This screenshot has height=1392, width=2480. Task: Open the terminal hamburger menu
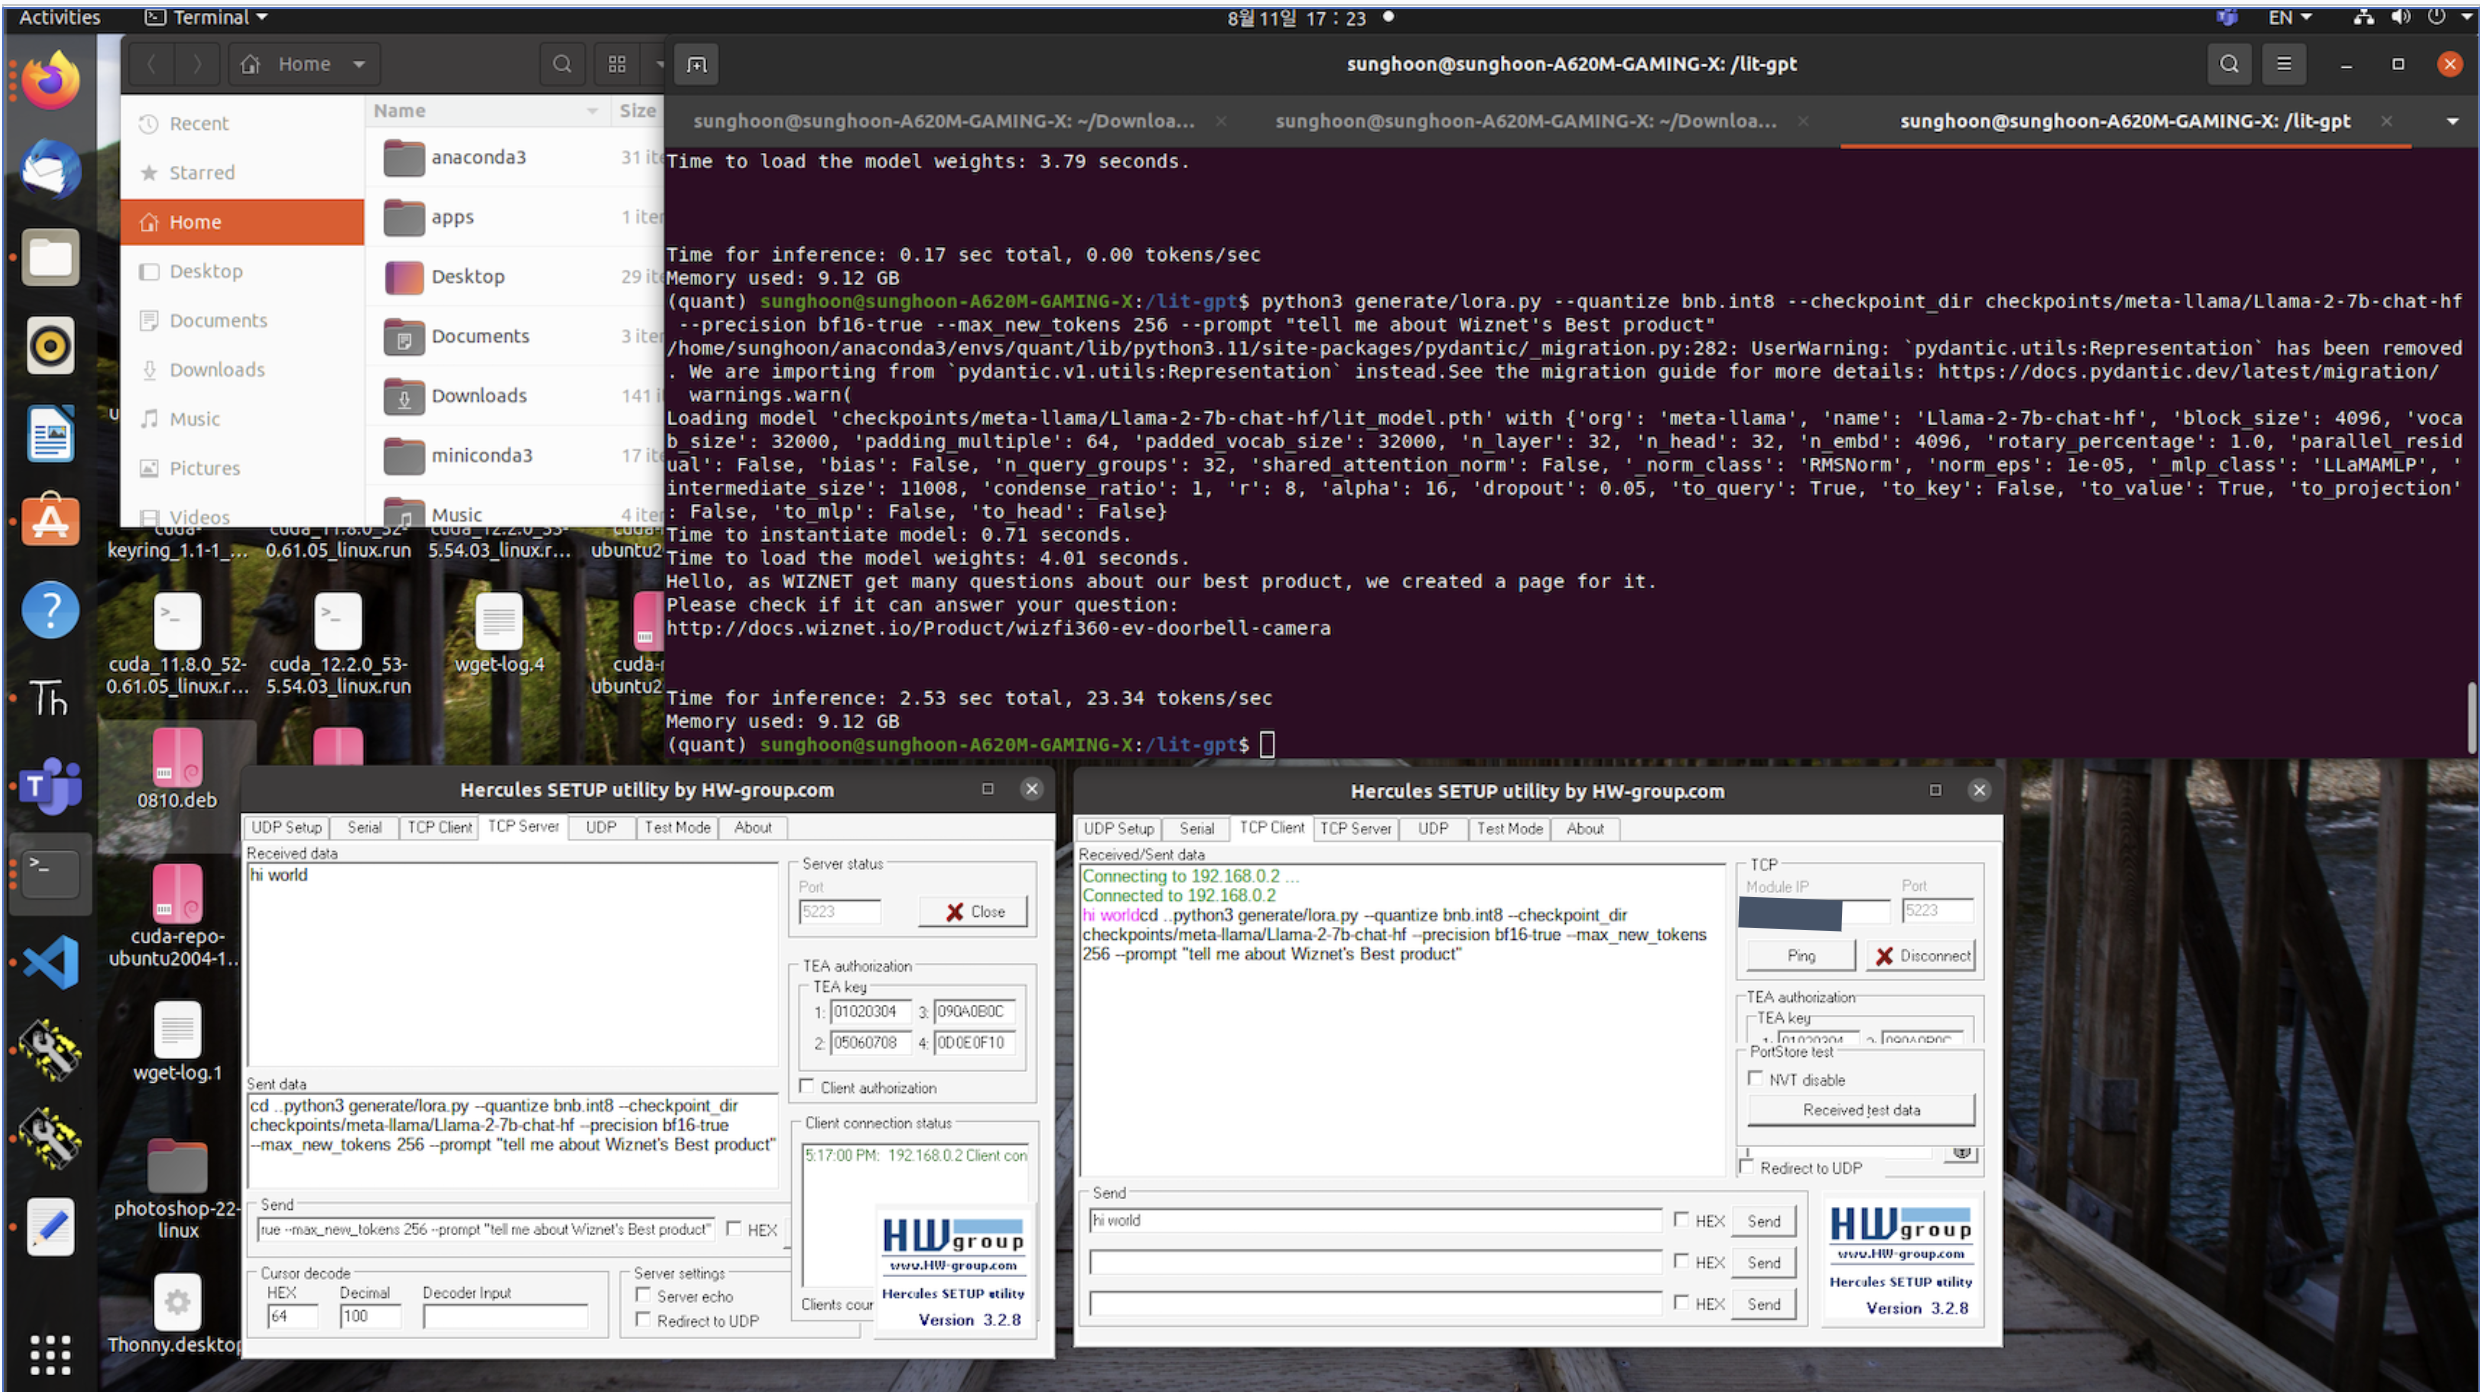(2284, 64)
